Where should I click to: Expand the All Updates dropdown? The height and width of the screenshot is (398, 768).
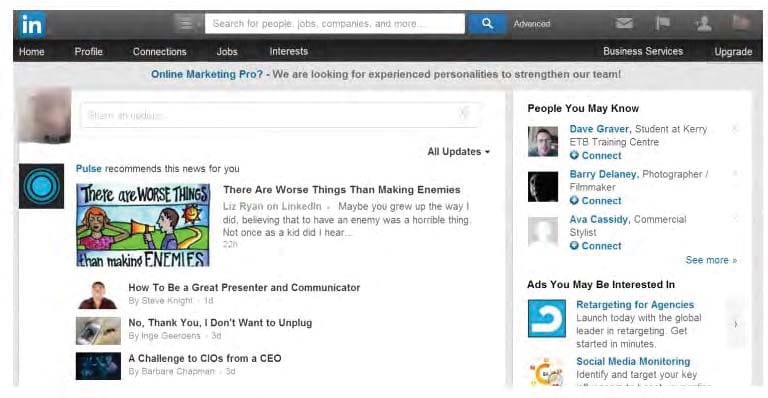(458, 152)
